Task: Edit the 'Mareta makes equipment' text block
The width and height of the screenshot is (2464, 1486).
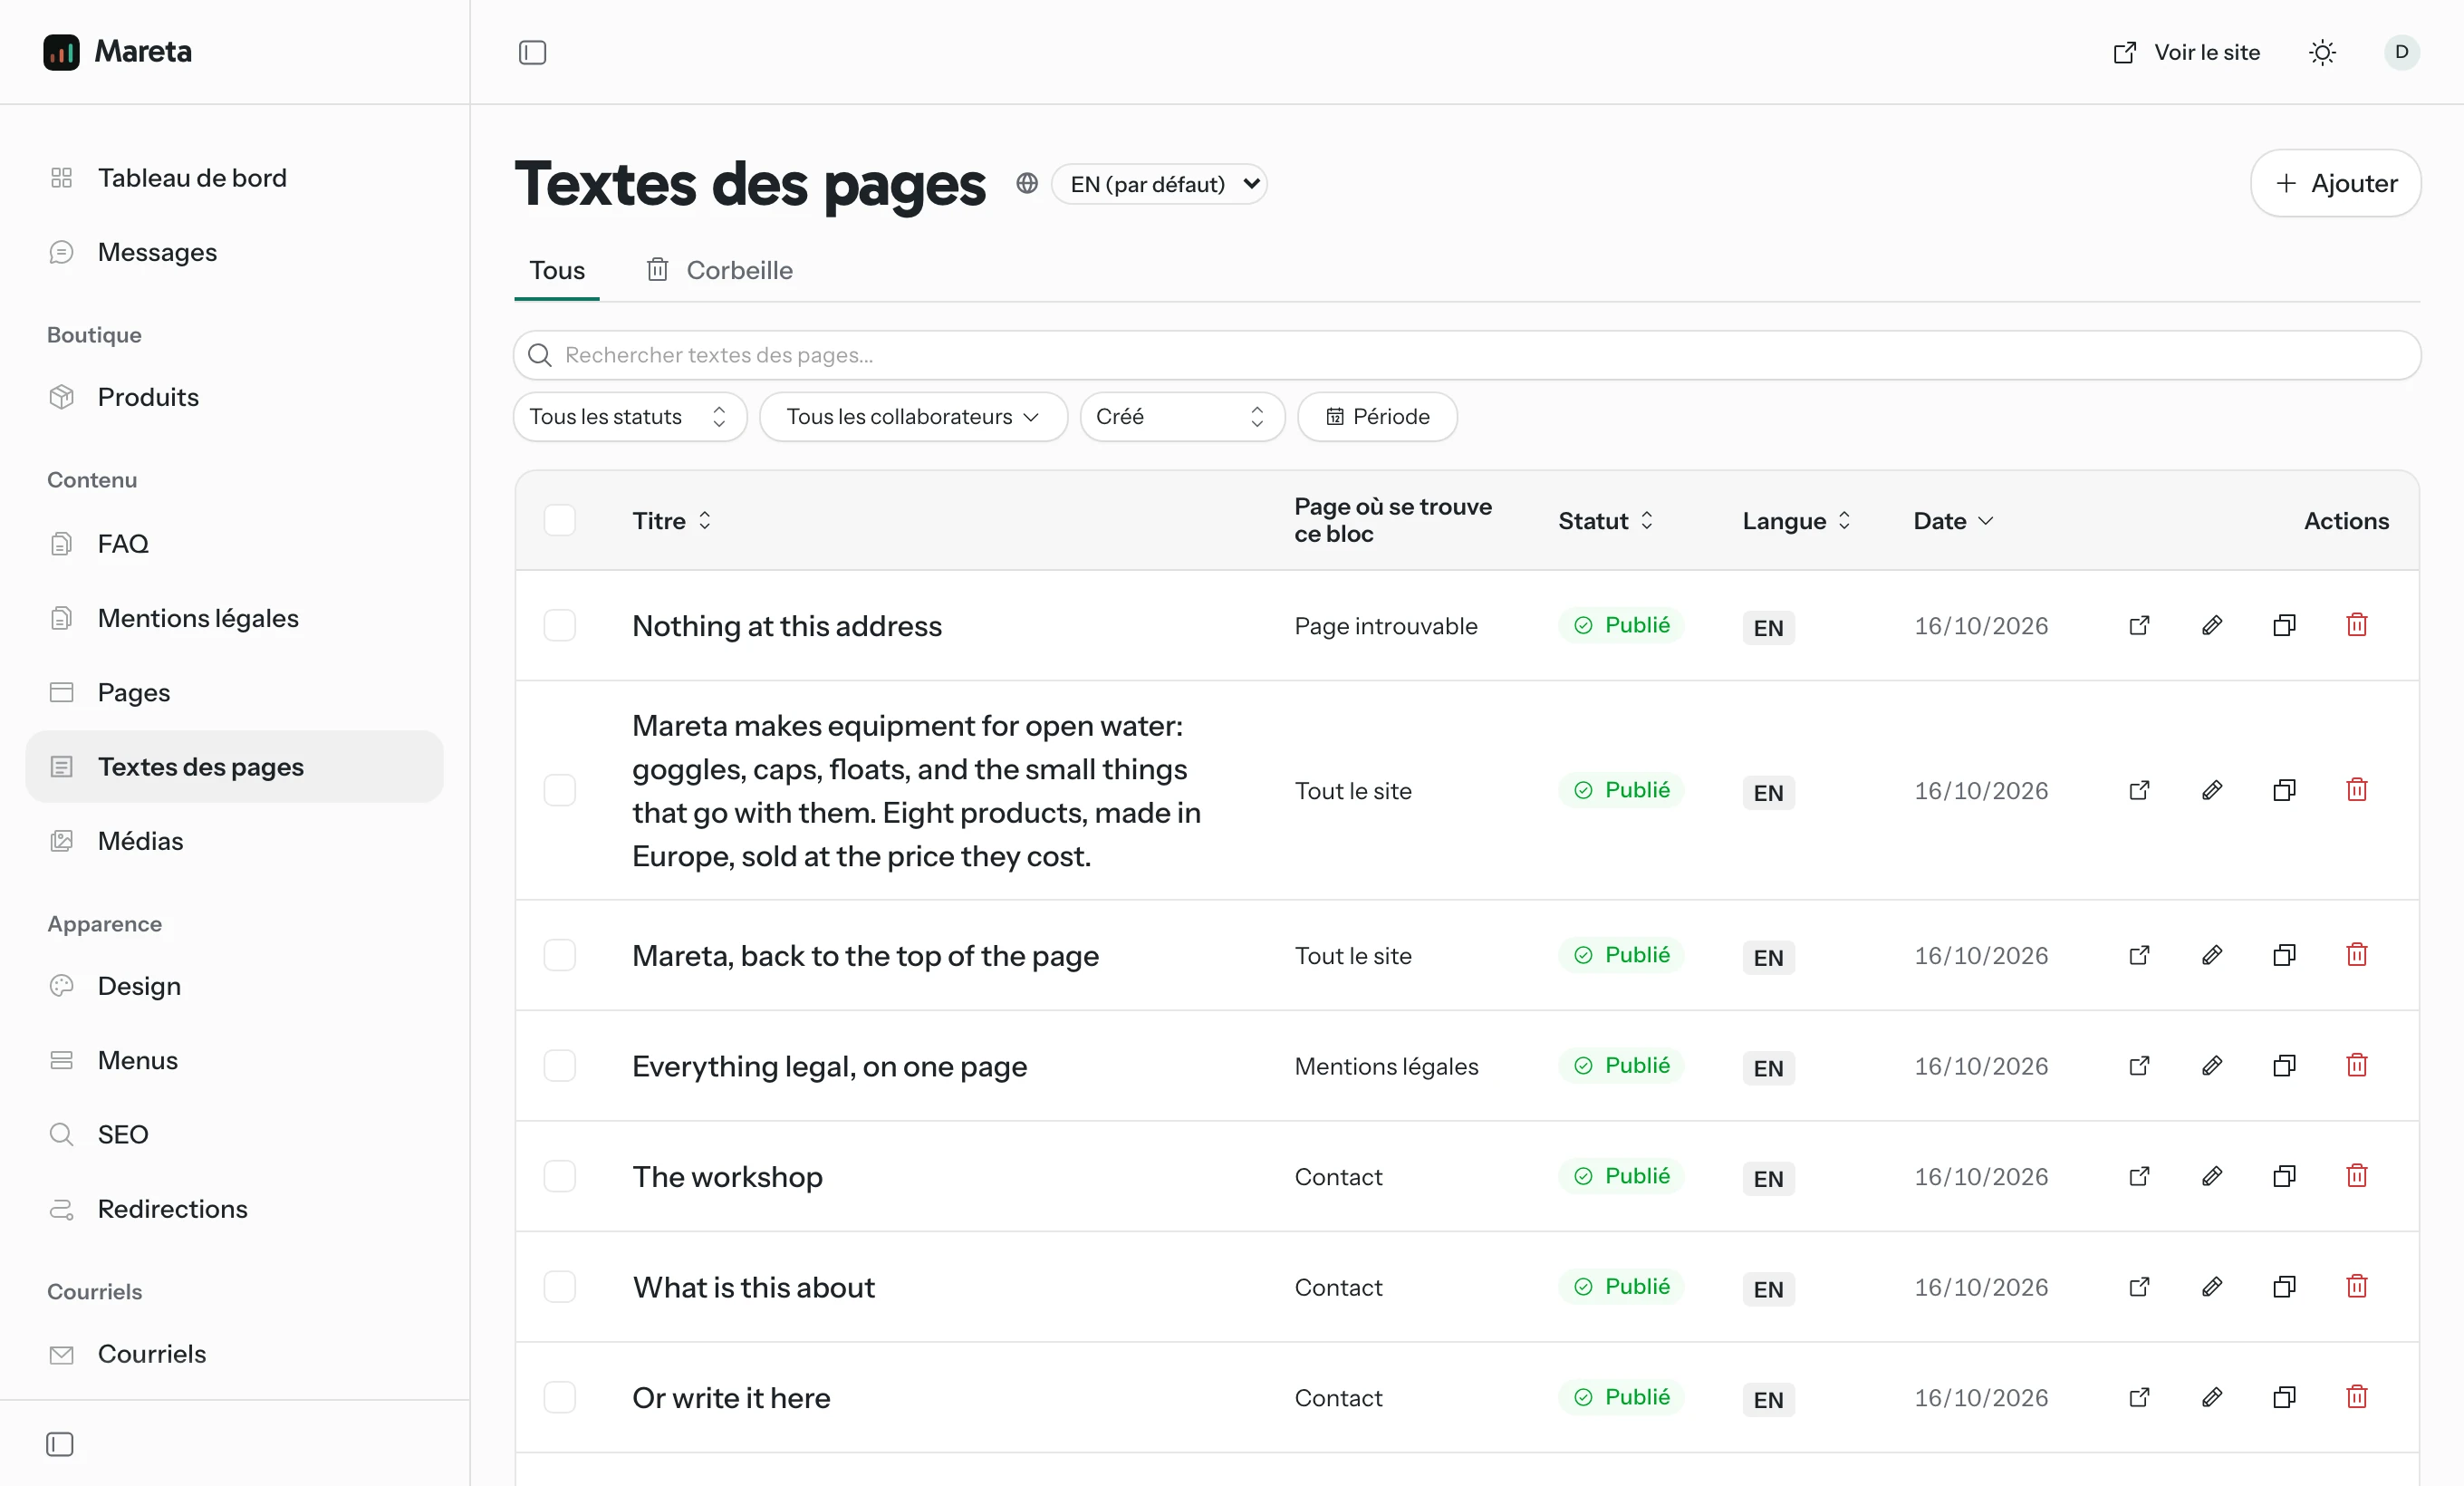Action: (2212, 791)
